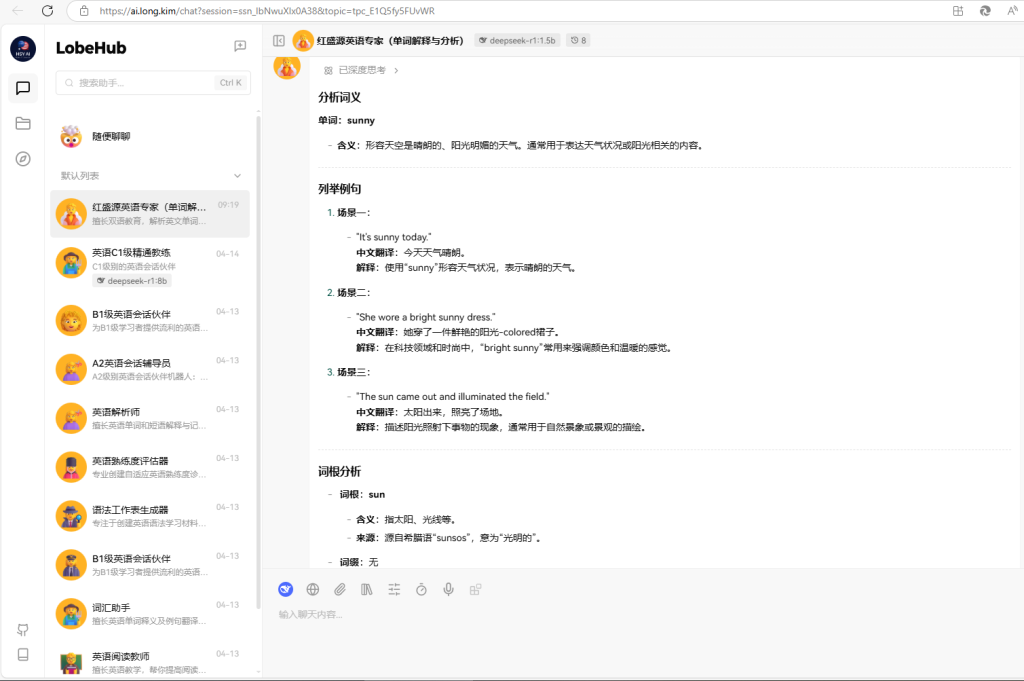Click the model selection brain icon in input bar
Image resolution: width=1024 pixels, height=681 pixels.
pos(285,590)
